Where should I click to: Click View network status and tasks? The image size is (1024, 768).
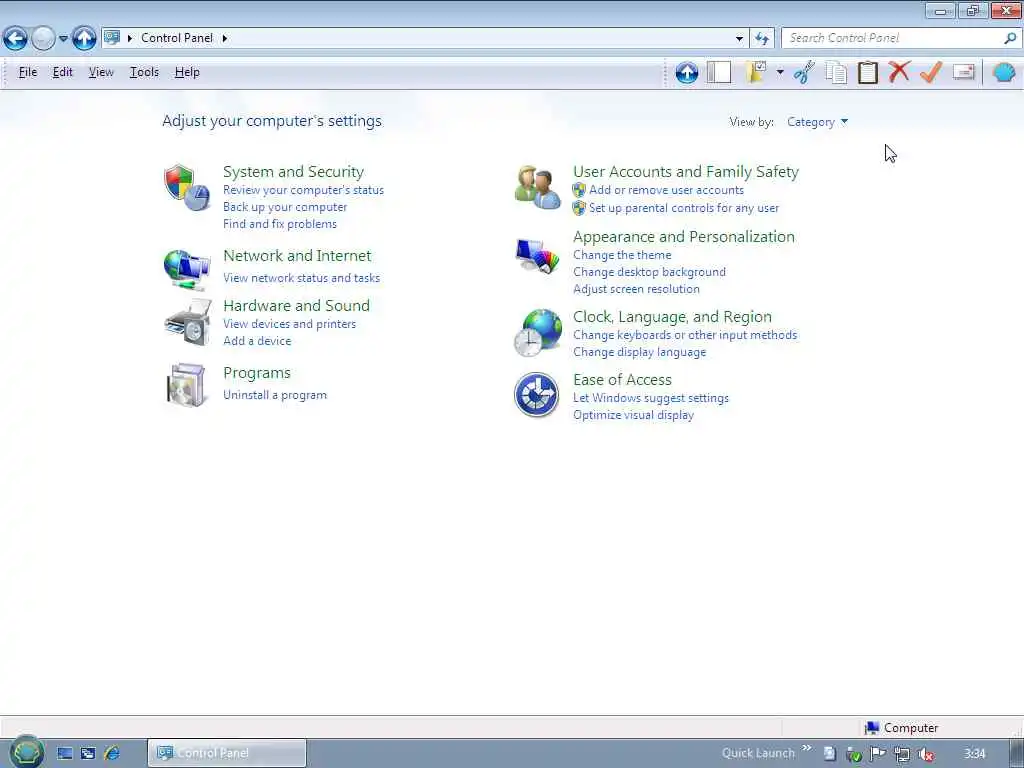point(301,278)
